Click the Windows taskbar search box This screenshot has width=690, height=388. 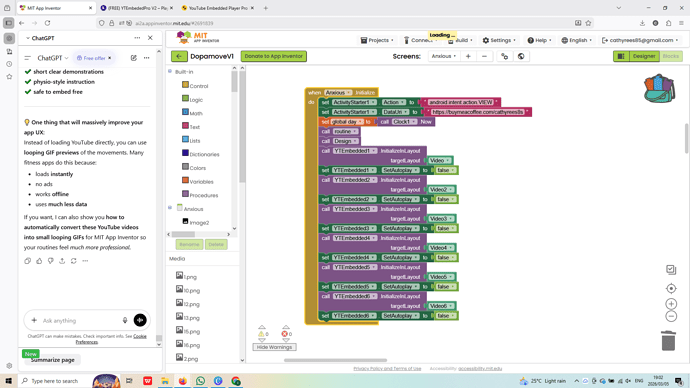(x=55, y=381)
